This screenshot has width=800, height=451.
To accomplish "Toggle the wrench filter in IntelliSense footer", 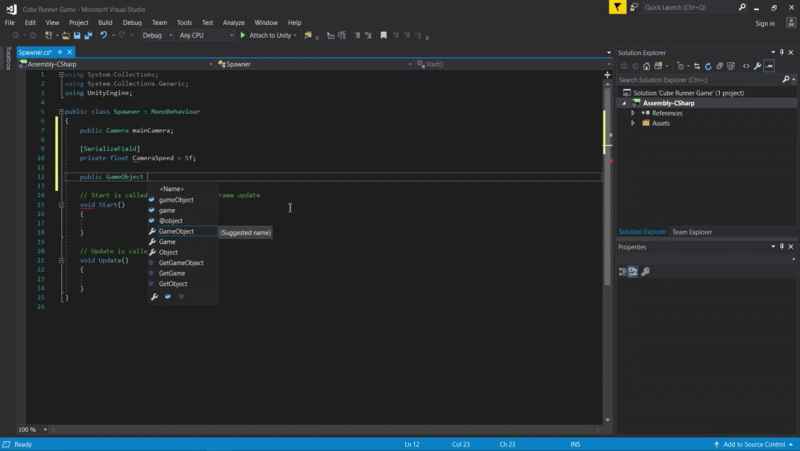I will [x=155, y=296].
